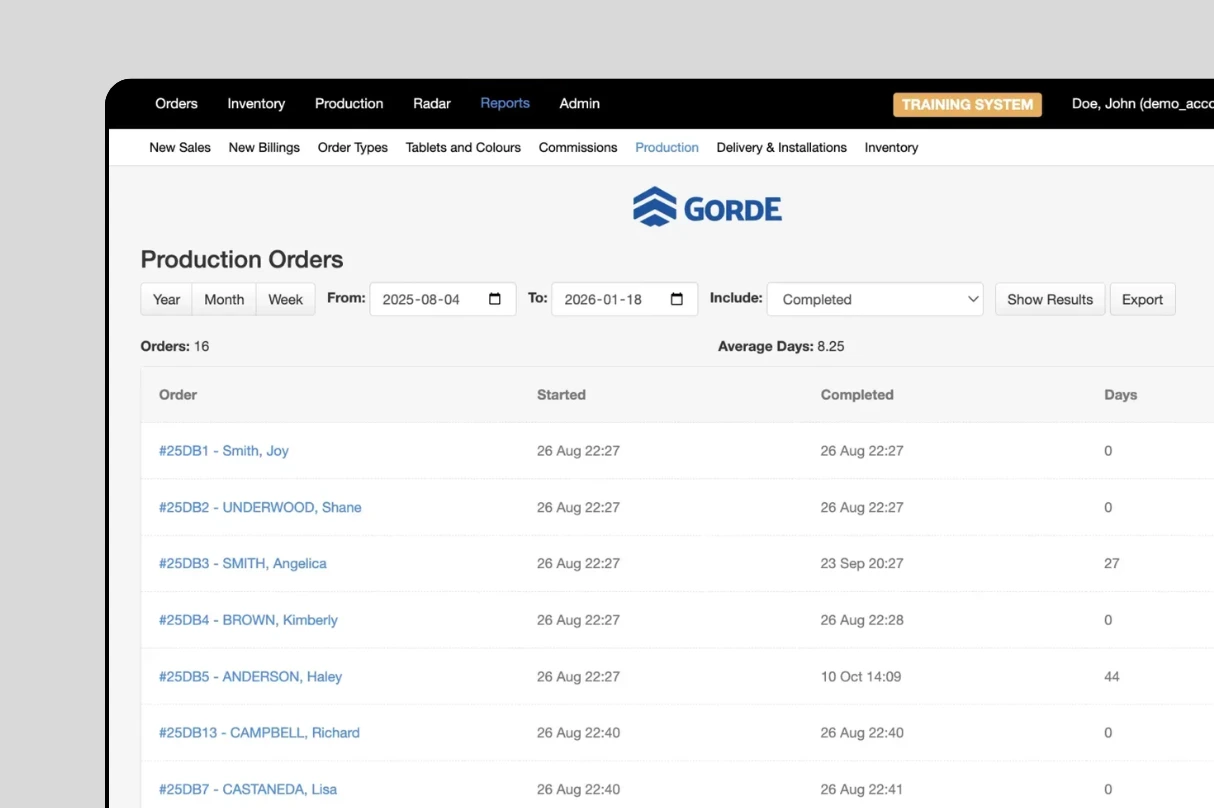Select the Days value 44
This screenshot has width=1214, height=808.
point(1112,676)
